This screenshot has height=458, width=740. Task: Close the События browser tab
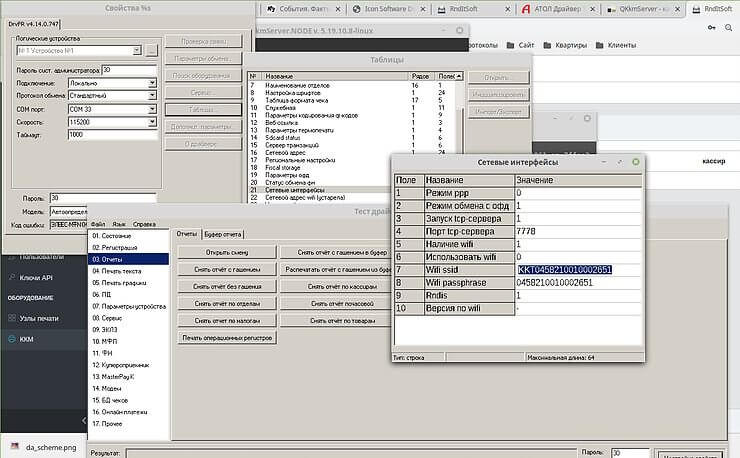(x=338, y=9)
